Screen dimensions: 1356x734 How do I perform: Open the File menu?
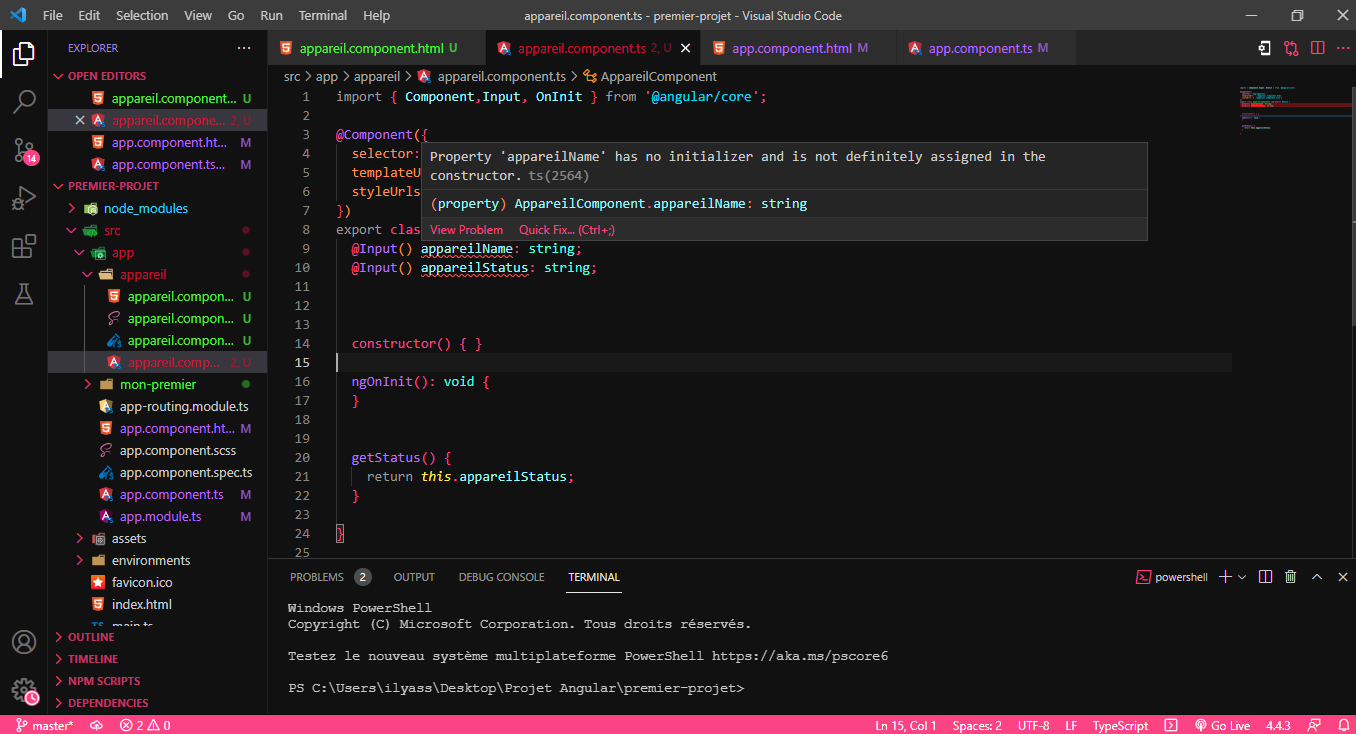coord(53,16)
